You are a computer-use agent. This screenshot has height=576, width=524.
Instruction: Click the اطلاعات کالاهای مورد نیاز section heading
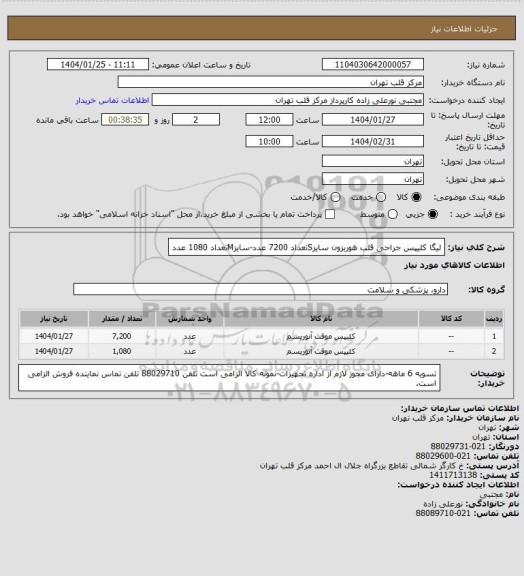coord(454,265)
